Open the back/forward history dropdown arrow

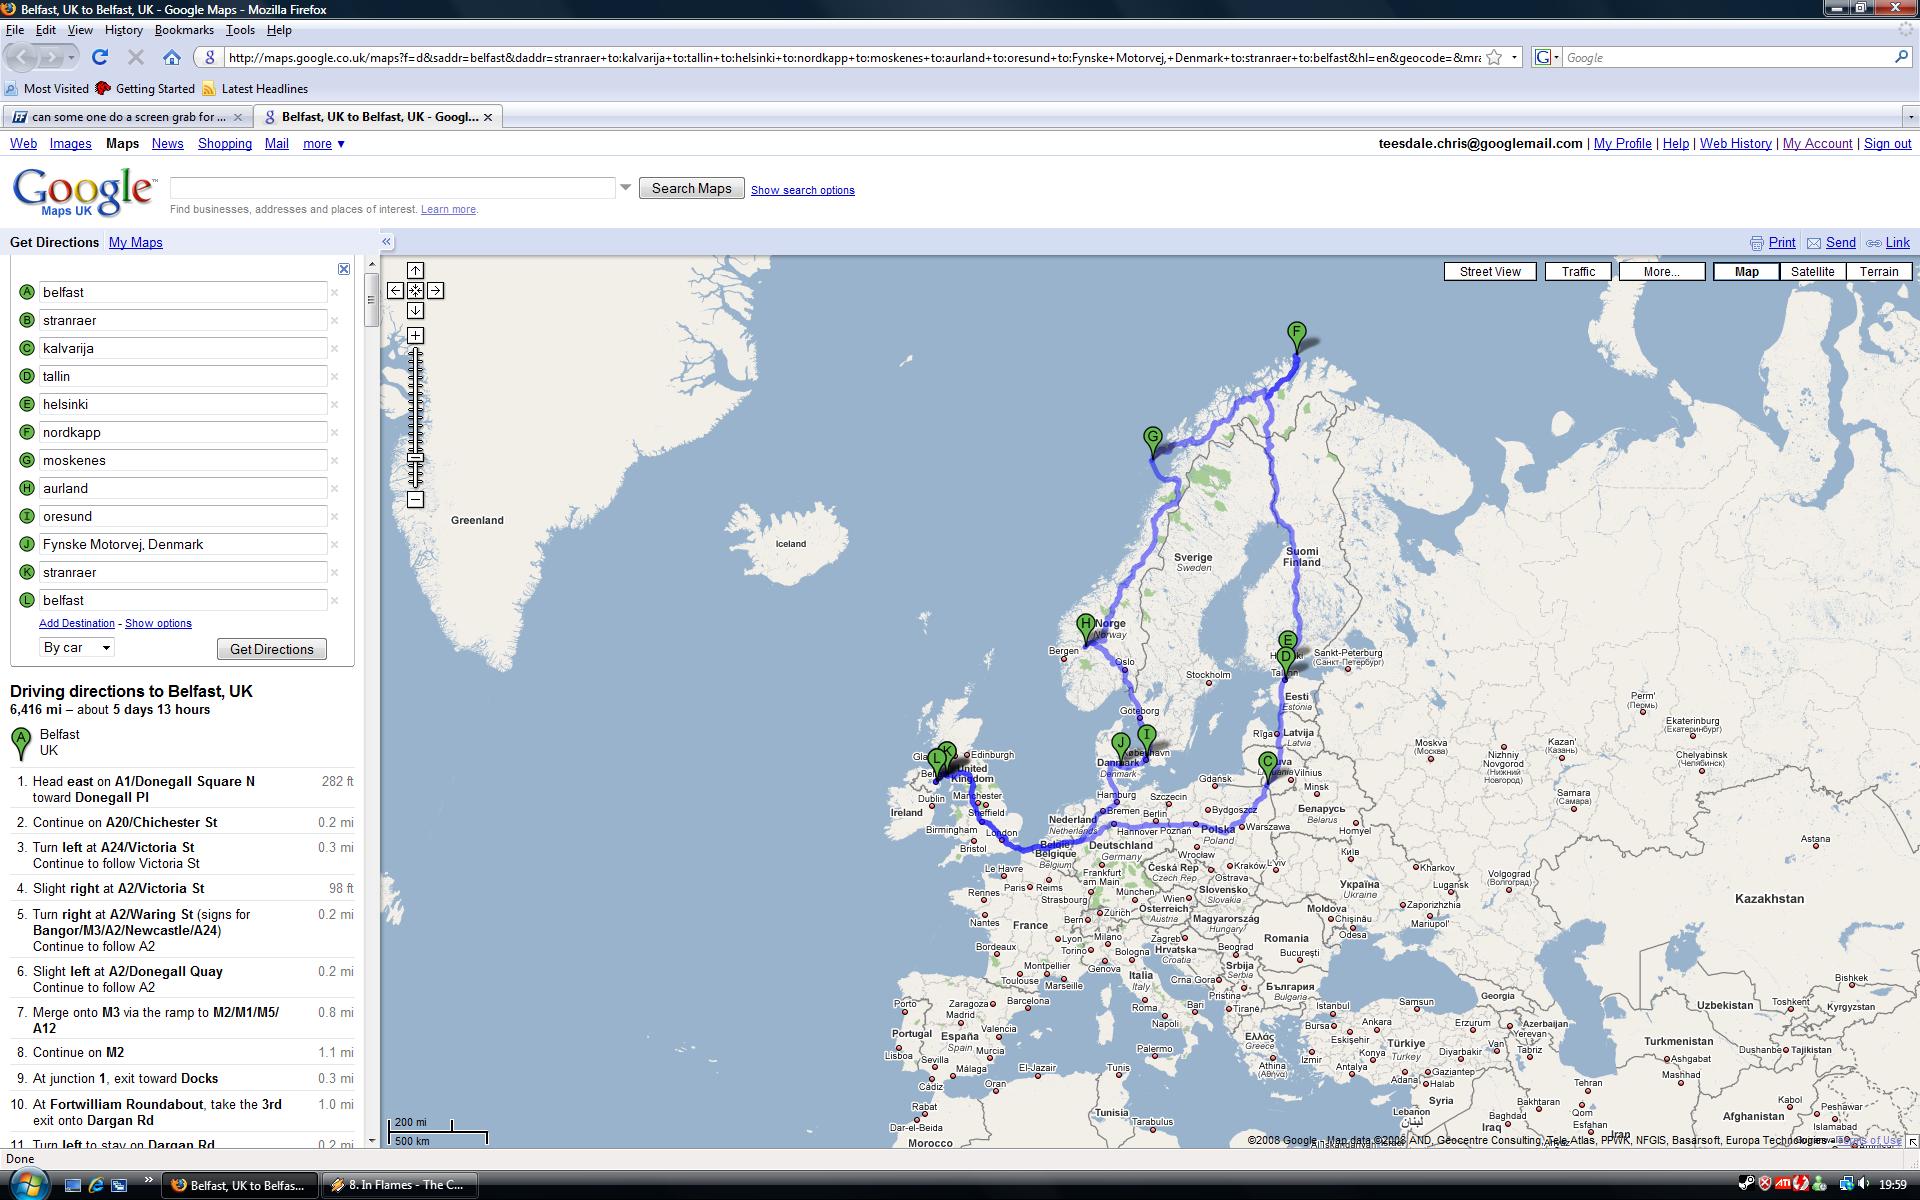(x=70, y=58)
